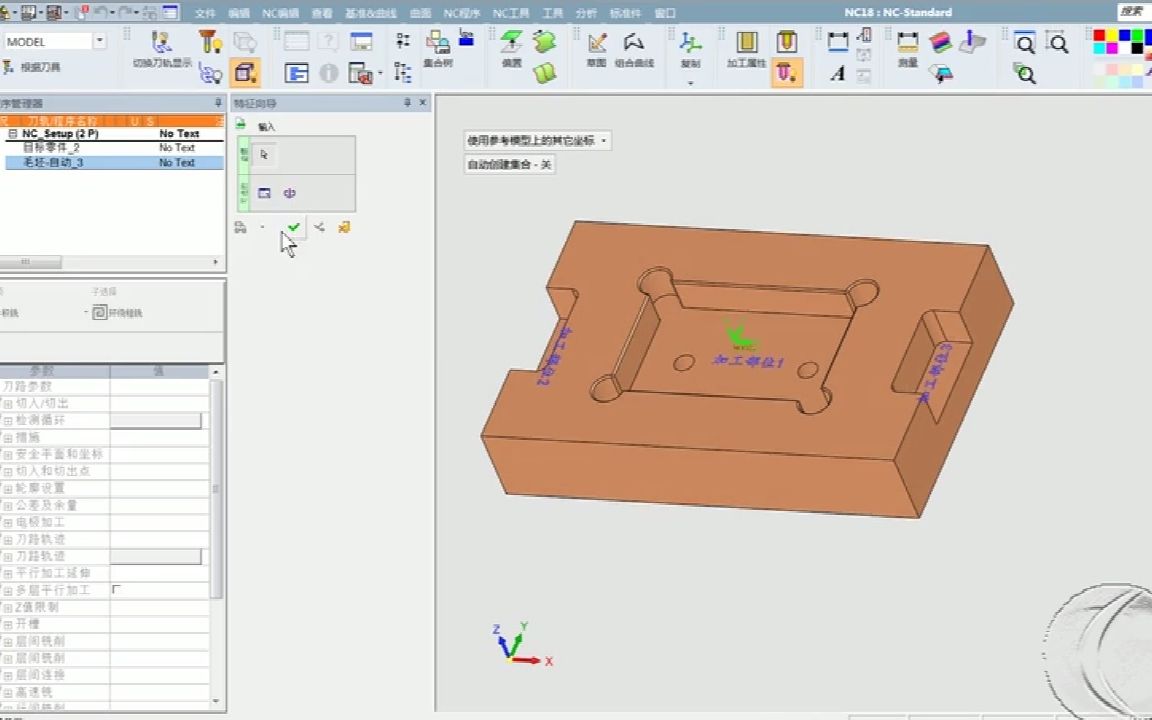Viewport: 1152px width, 720px height.
Task: Open the NC程序 menu
Action: click(x=461, y=13)
